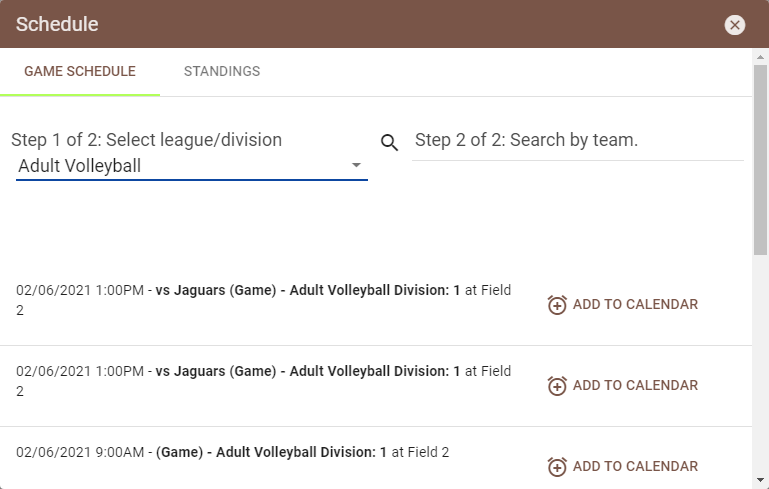
Task: Click the scrollbar up arrow
Action: tap(760, 57)
